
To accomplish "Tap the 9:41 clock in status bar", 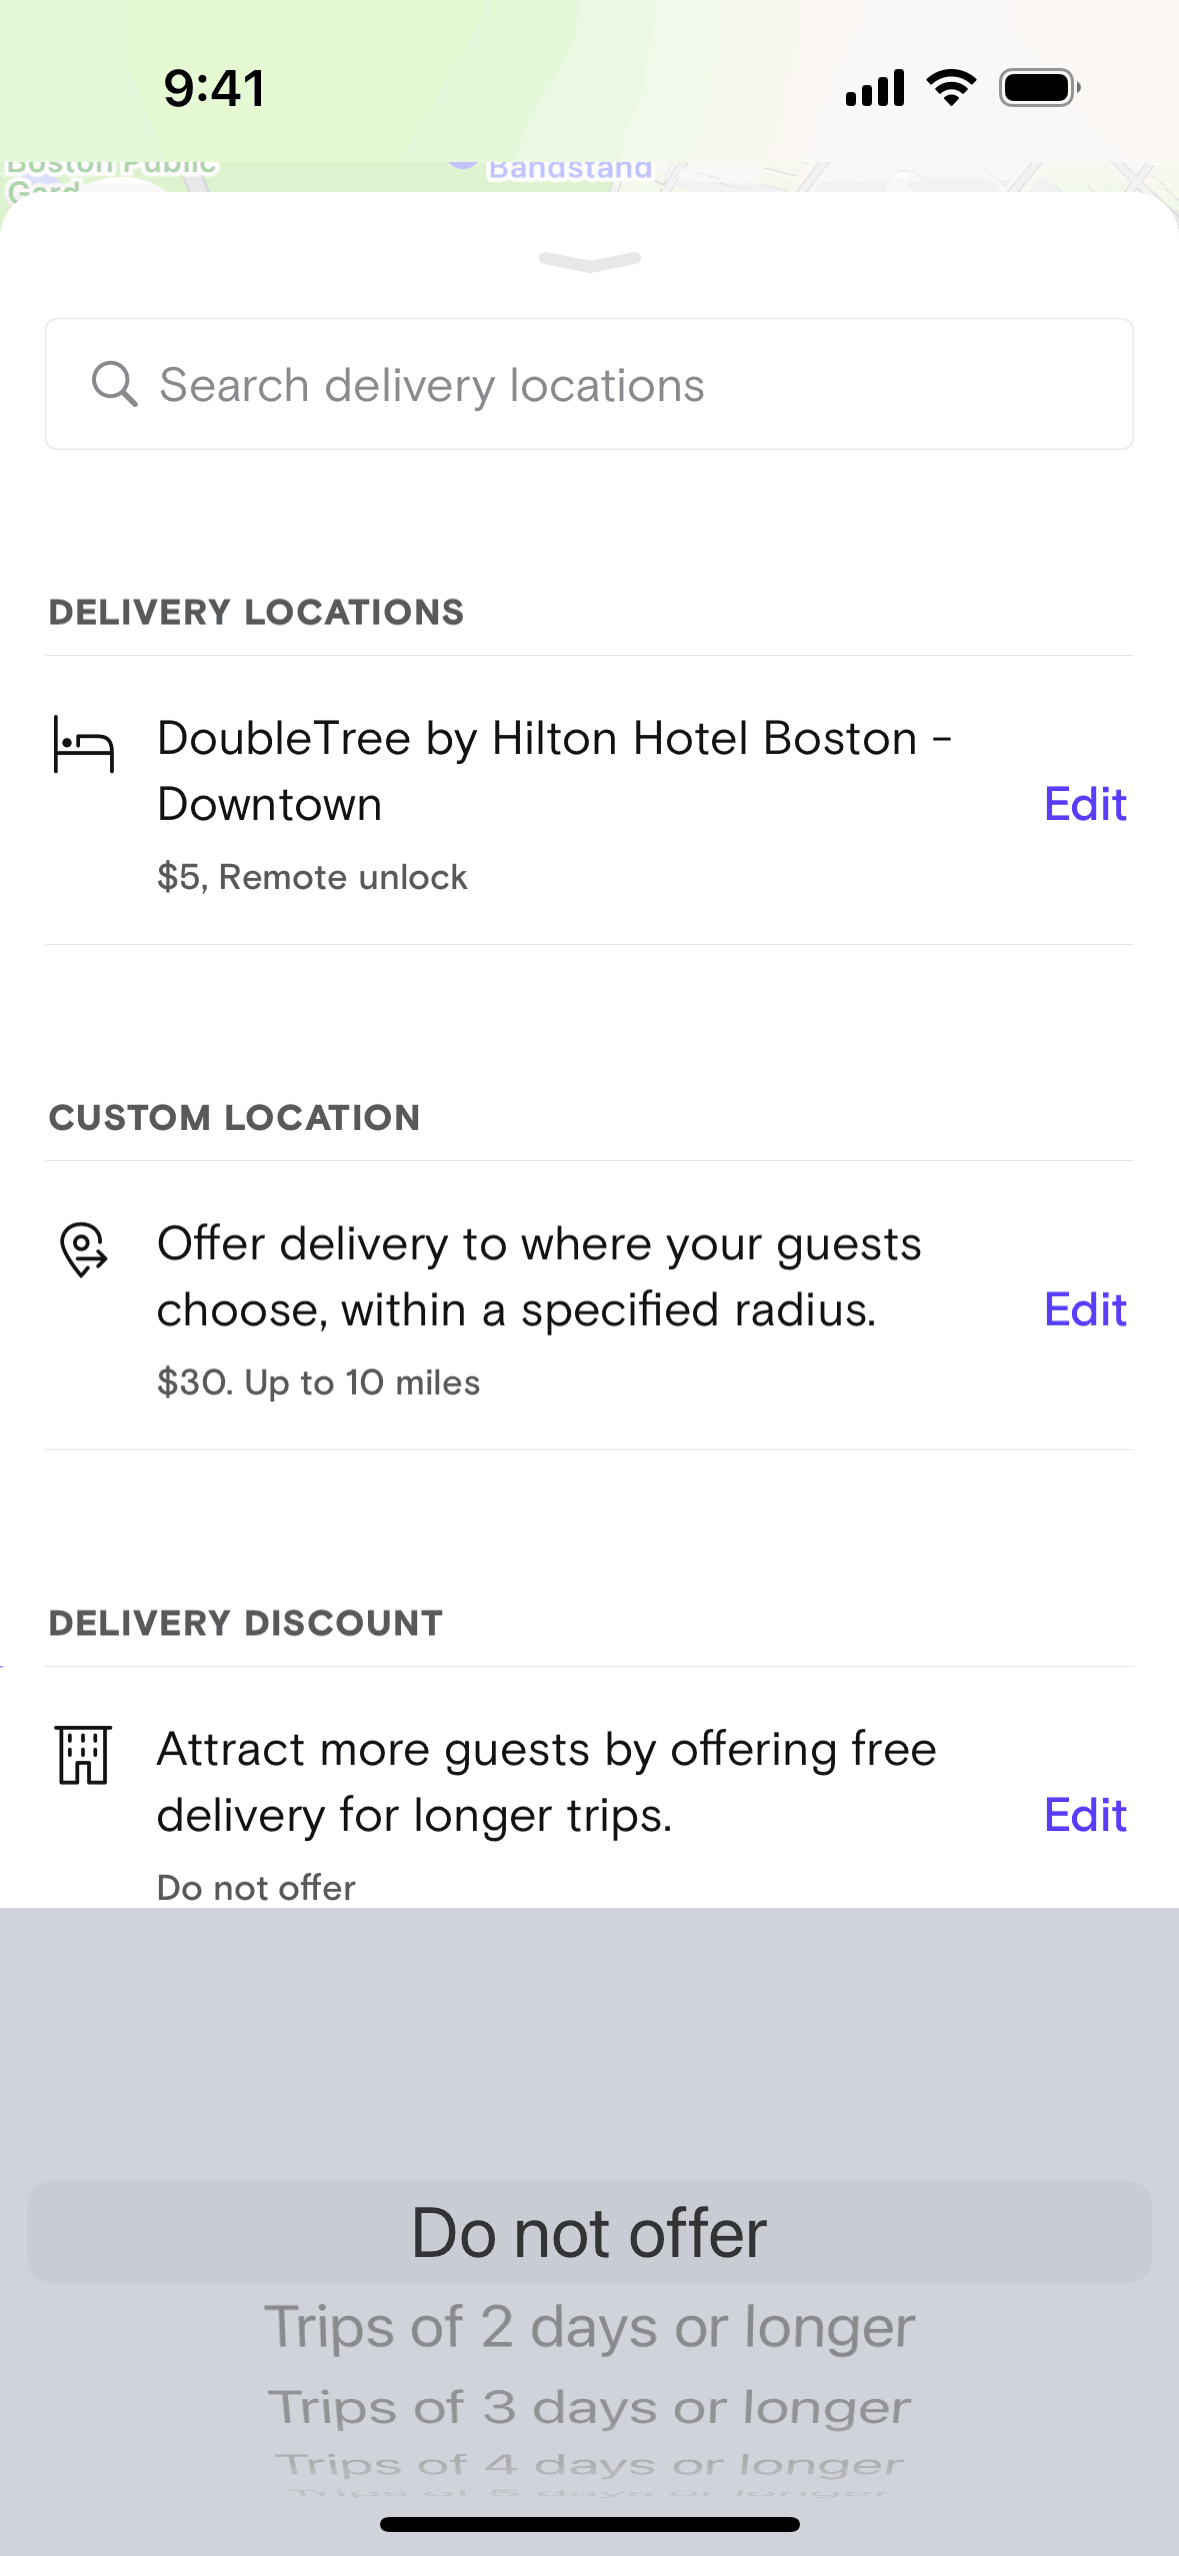I will (214, 88).
